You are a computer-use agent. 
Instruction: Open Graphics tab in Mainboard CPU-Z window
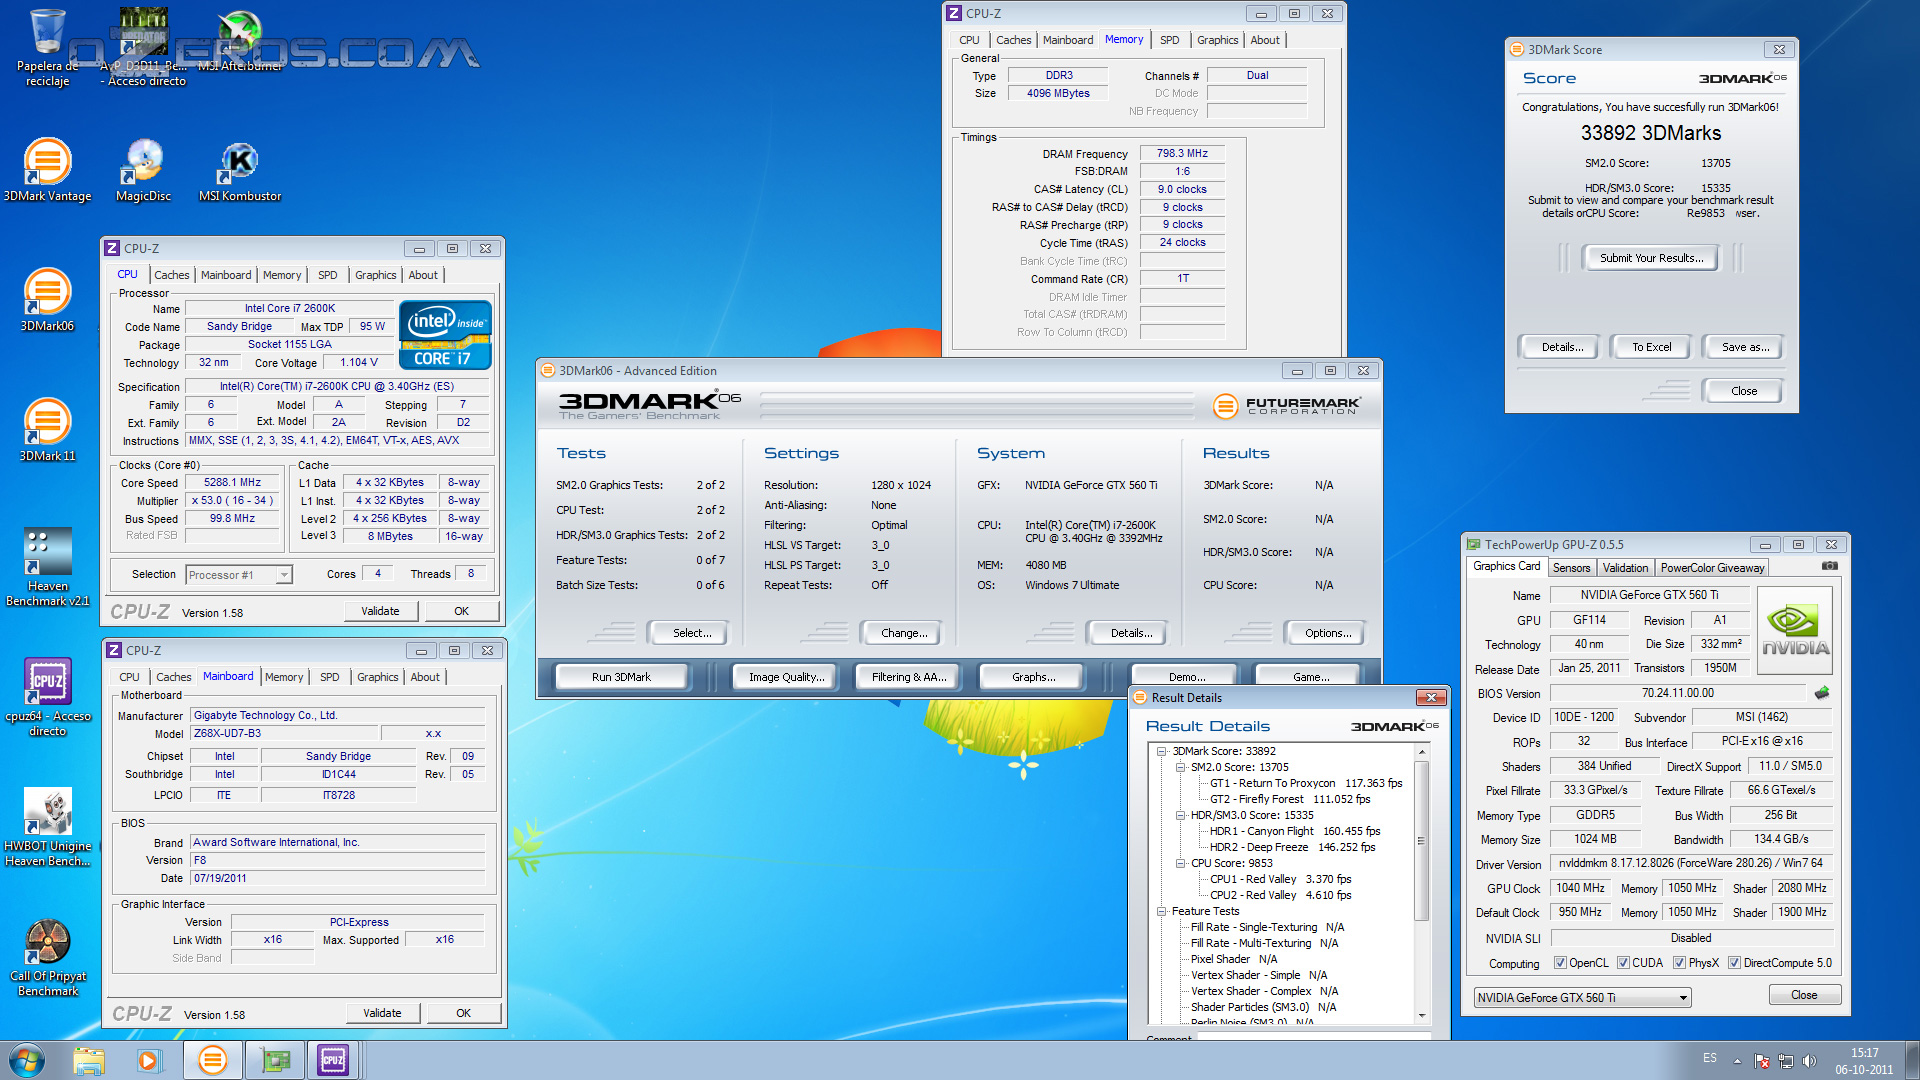[x=378, y=677]
